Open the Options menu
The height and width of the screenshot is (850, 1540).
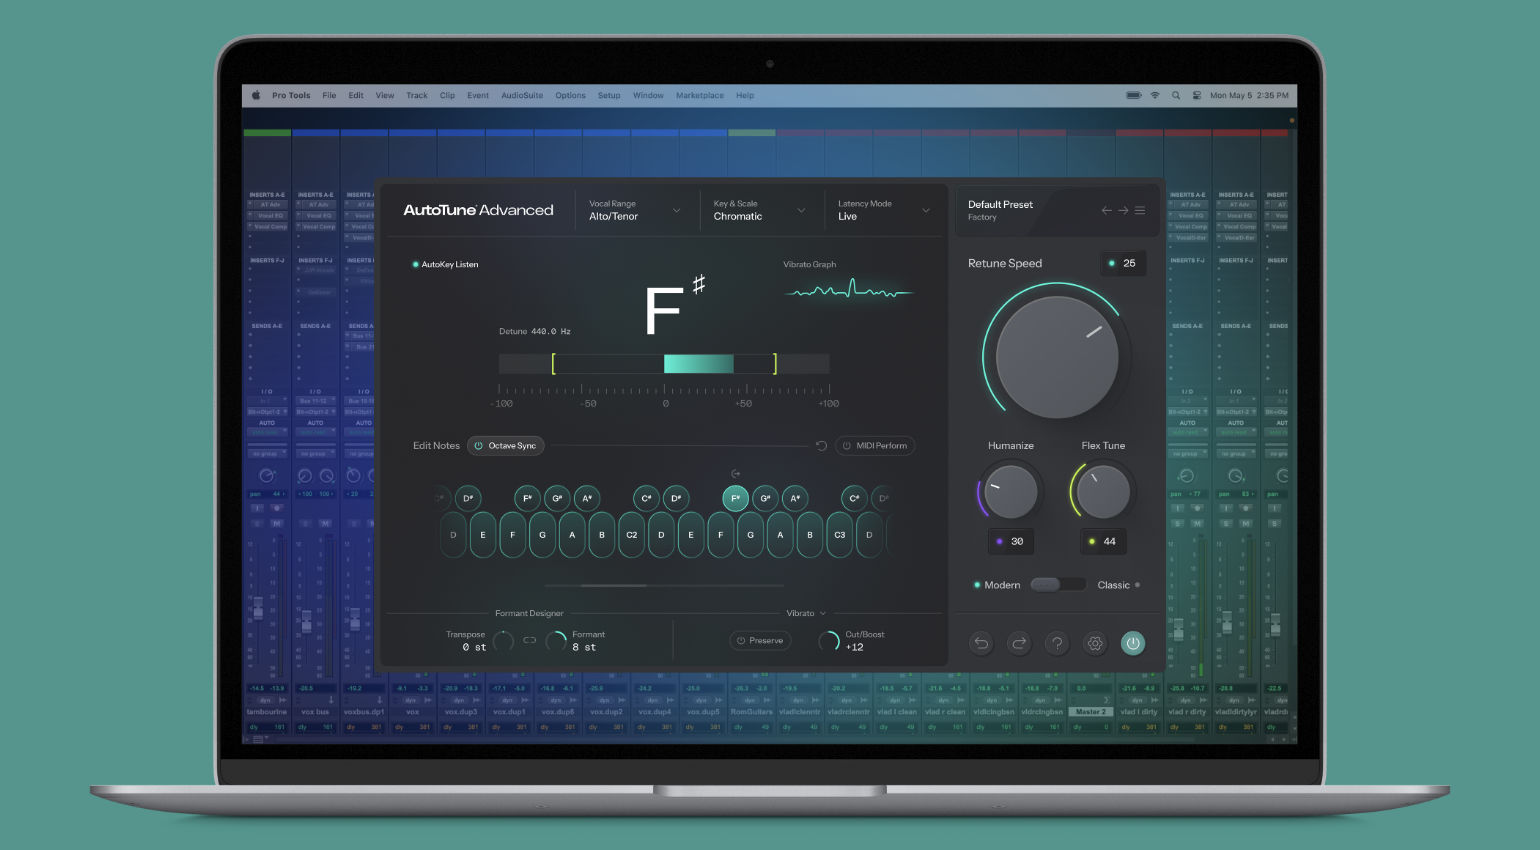(571, 96)
